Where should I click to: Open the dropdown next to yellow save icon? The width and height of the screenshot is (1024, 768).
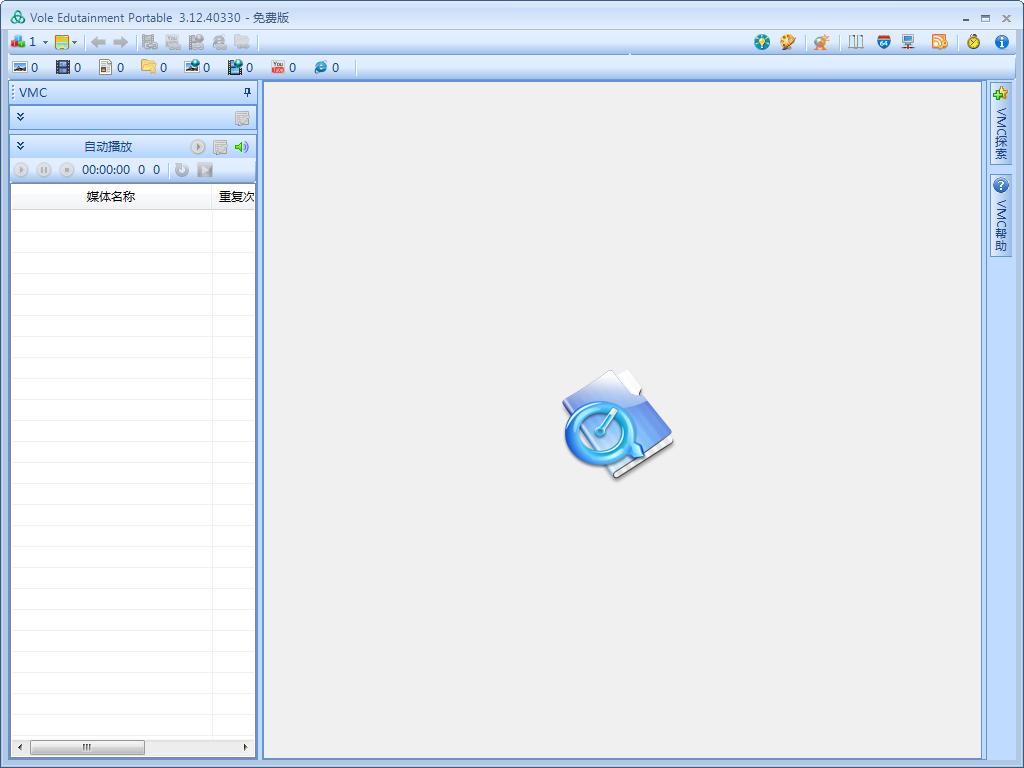[x=75, y=42]
